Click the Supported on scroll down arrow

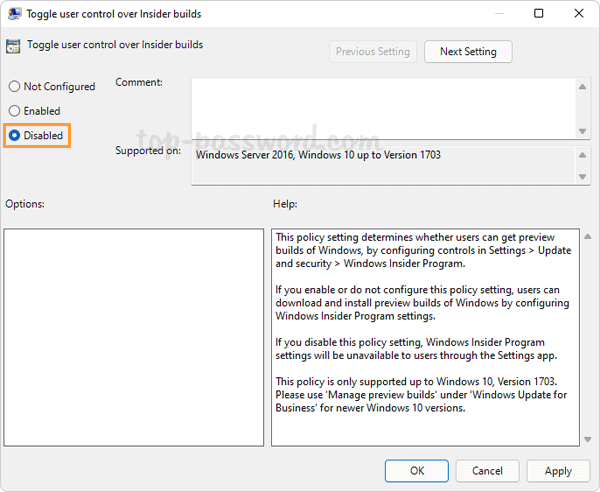click(583, 176)
